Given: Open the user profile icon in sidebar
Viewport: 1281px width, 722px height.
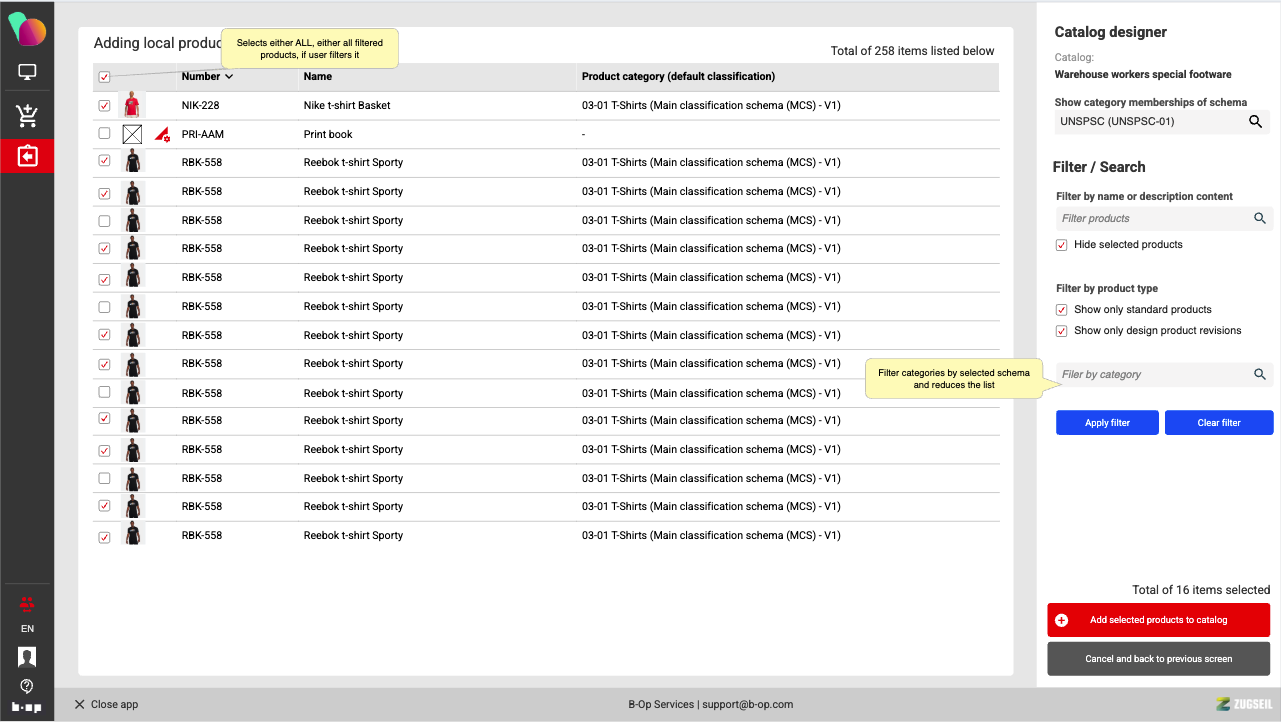Looking at the screenshot, I should click(27, 657).
